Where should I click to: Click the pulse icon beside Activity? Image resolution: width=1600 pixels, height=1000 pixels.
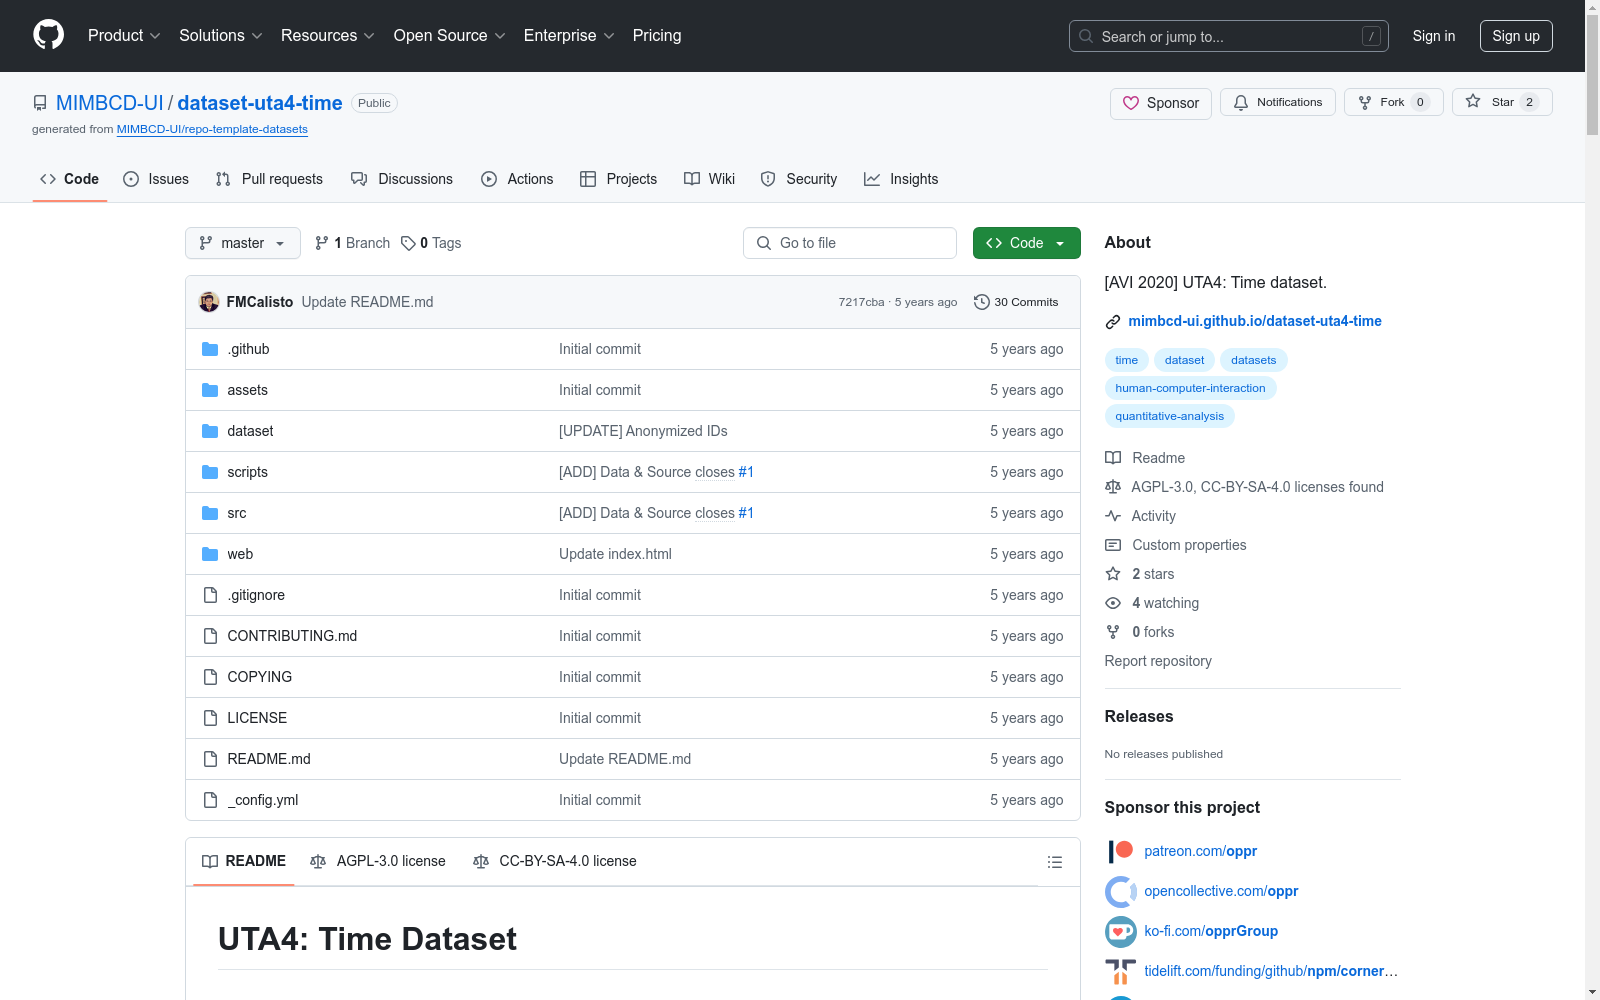[1113, 516]
